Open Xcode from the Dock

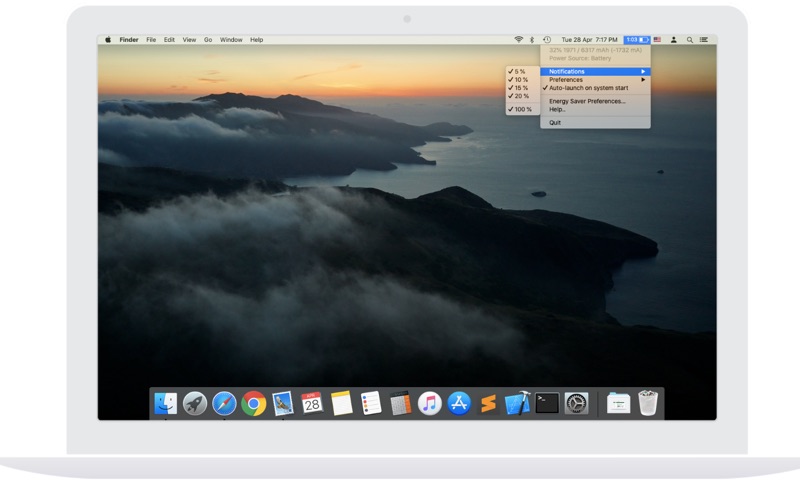coord(517,403)
